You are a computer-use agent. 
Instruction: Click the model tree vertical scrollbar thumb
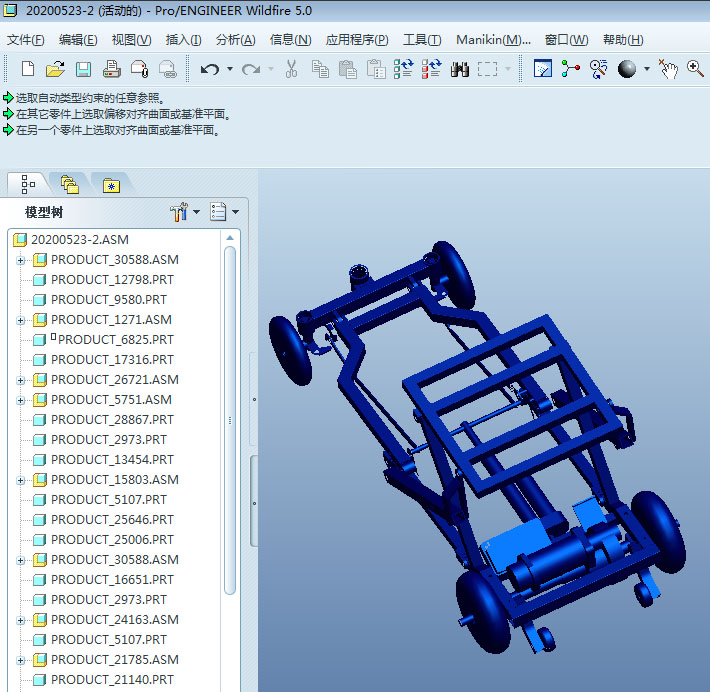click(x=230, y=420)
